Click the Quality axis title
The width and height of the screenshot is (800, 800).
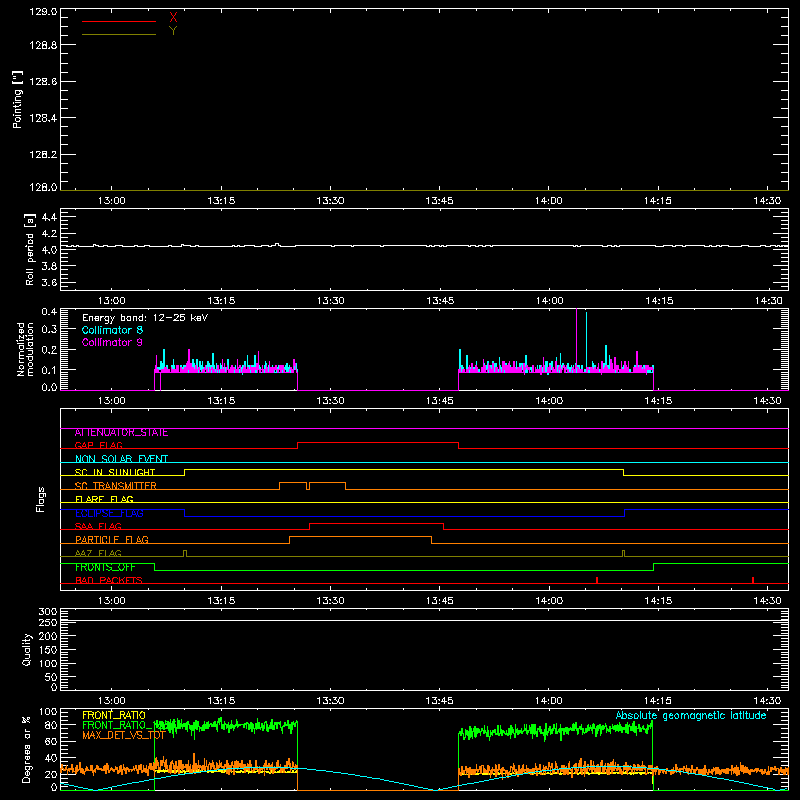(27, 649)
